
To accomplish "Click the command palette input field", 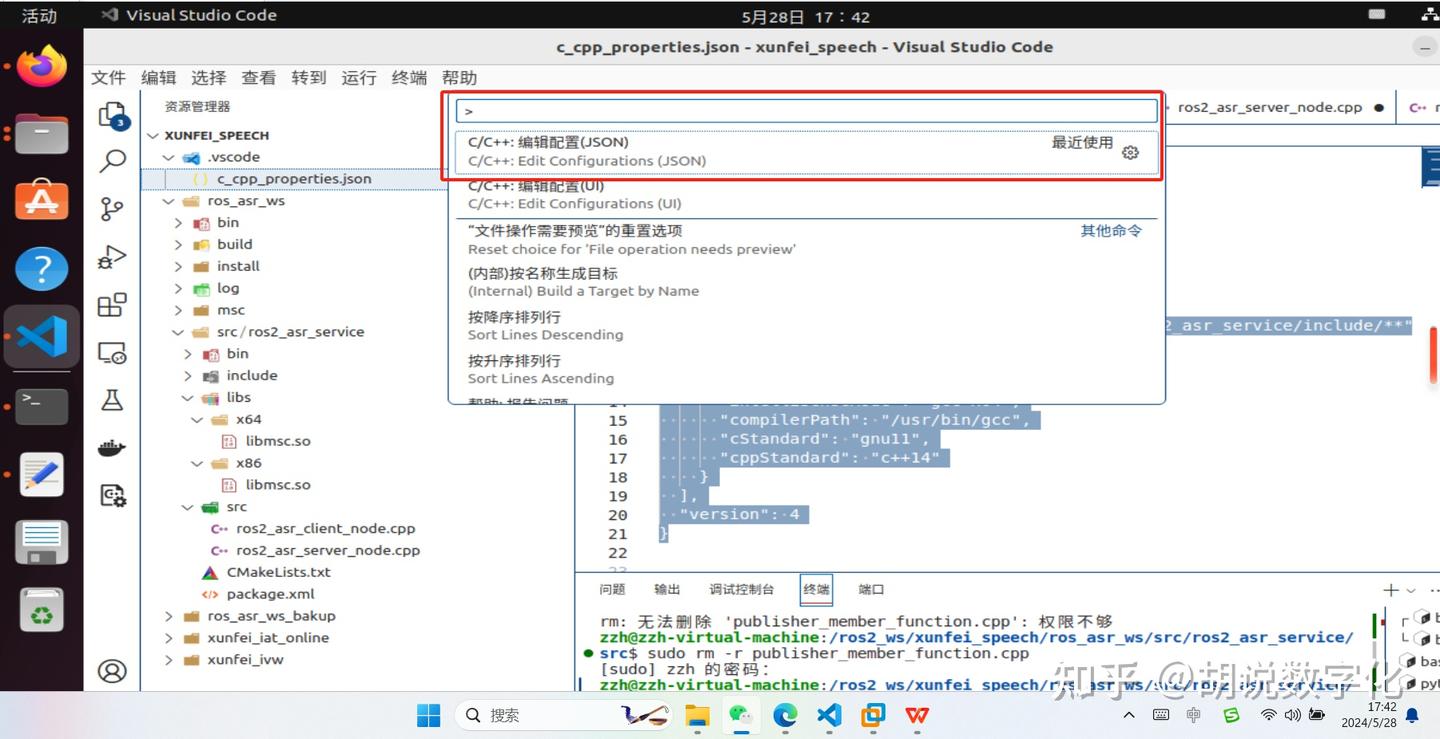I will pyautogui.click(x=805, y=110).
